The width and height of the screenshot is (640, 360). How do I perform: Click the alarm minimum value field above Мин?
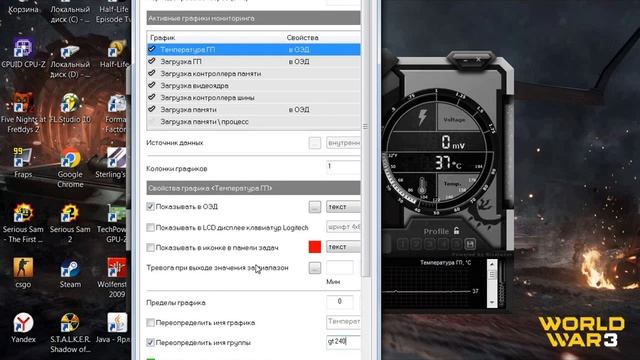tap(340, 267)
